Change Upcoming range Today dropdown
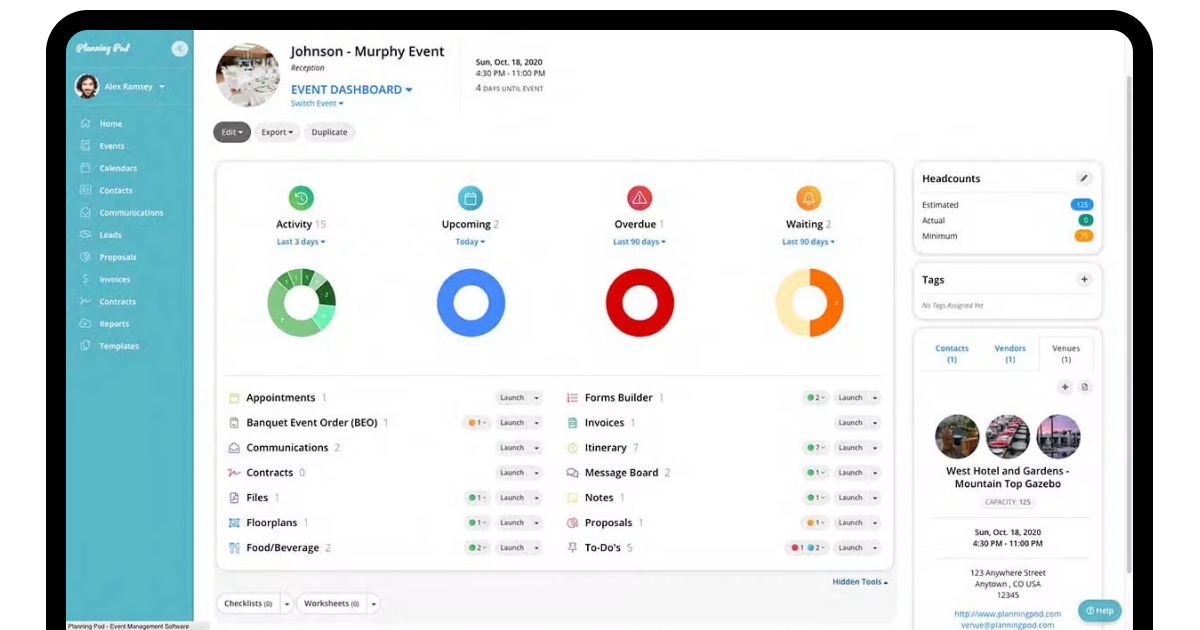The image size is (1200, 630). tap(470, 242)
